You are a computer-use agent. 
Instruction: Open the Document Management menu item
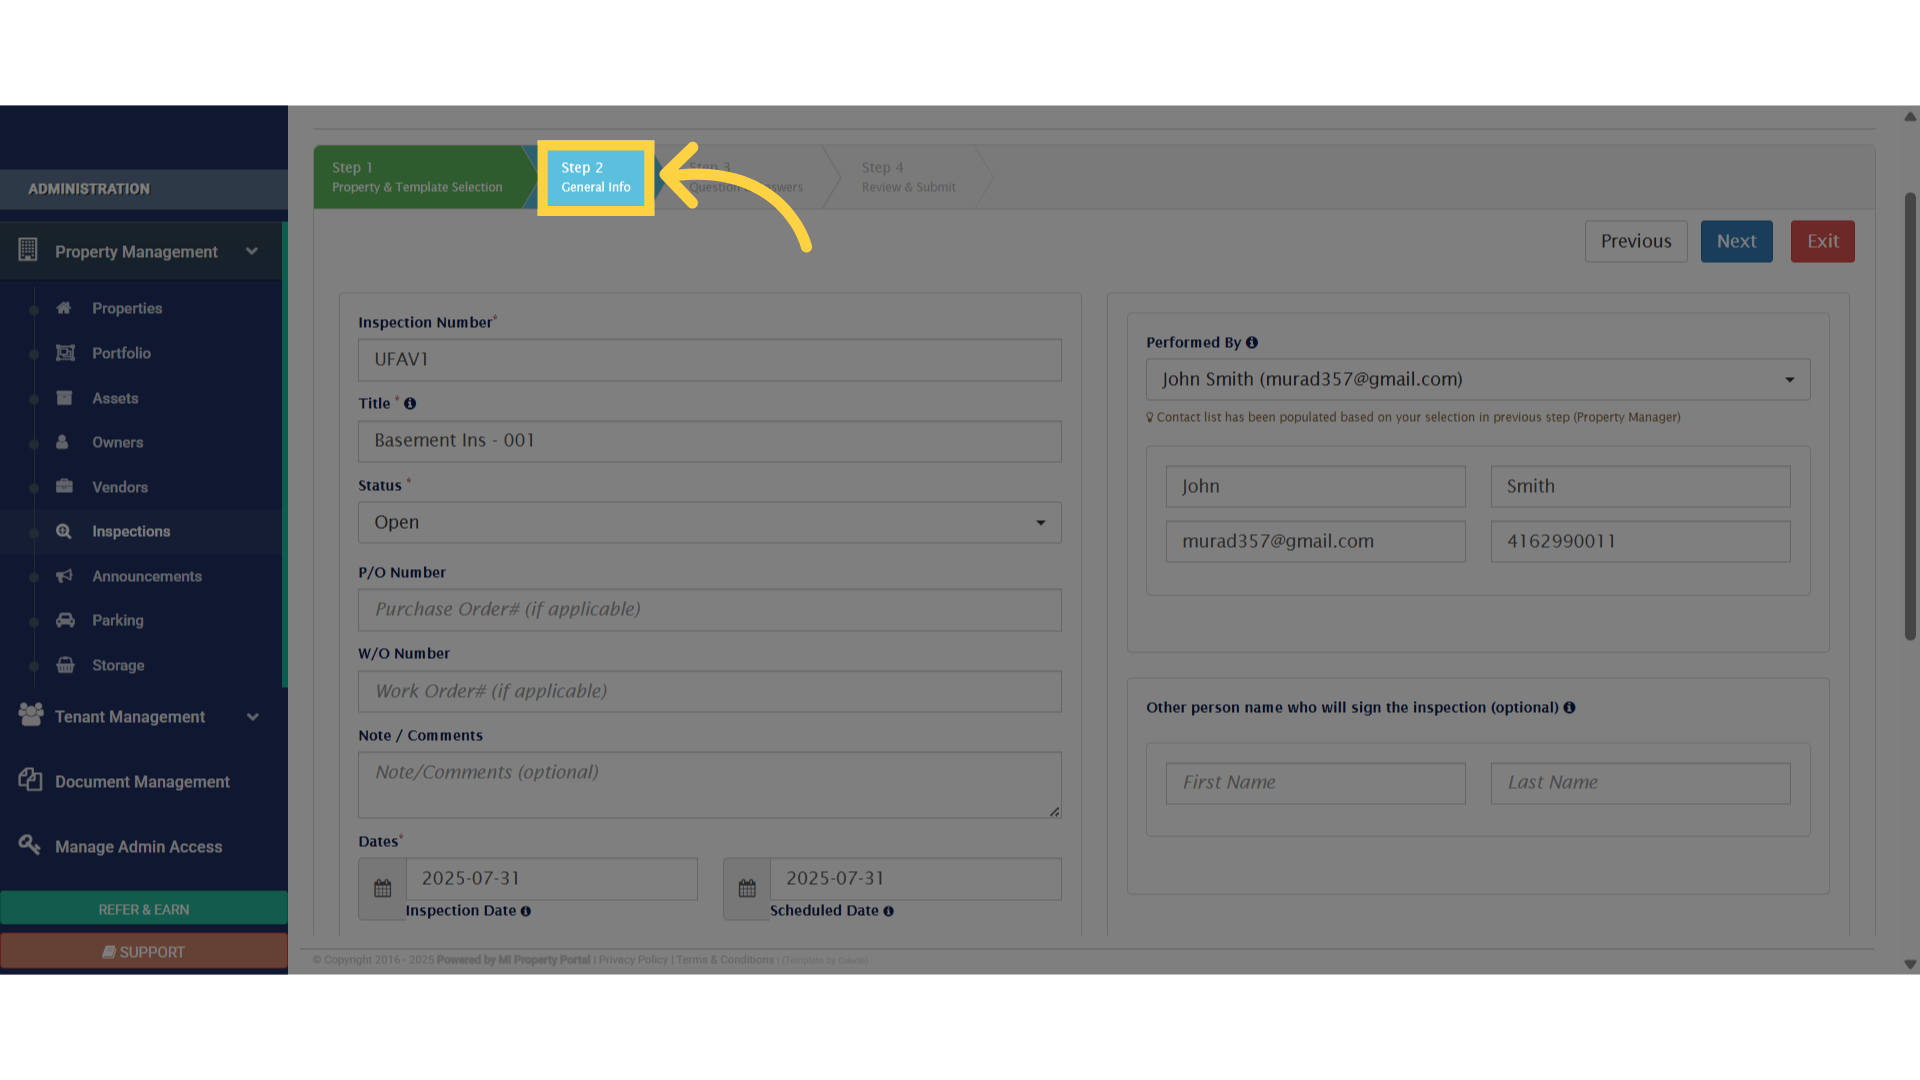pyautogui.click(x=142, y=782)
